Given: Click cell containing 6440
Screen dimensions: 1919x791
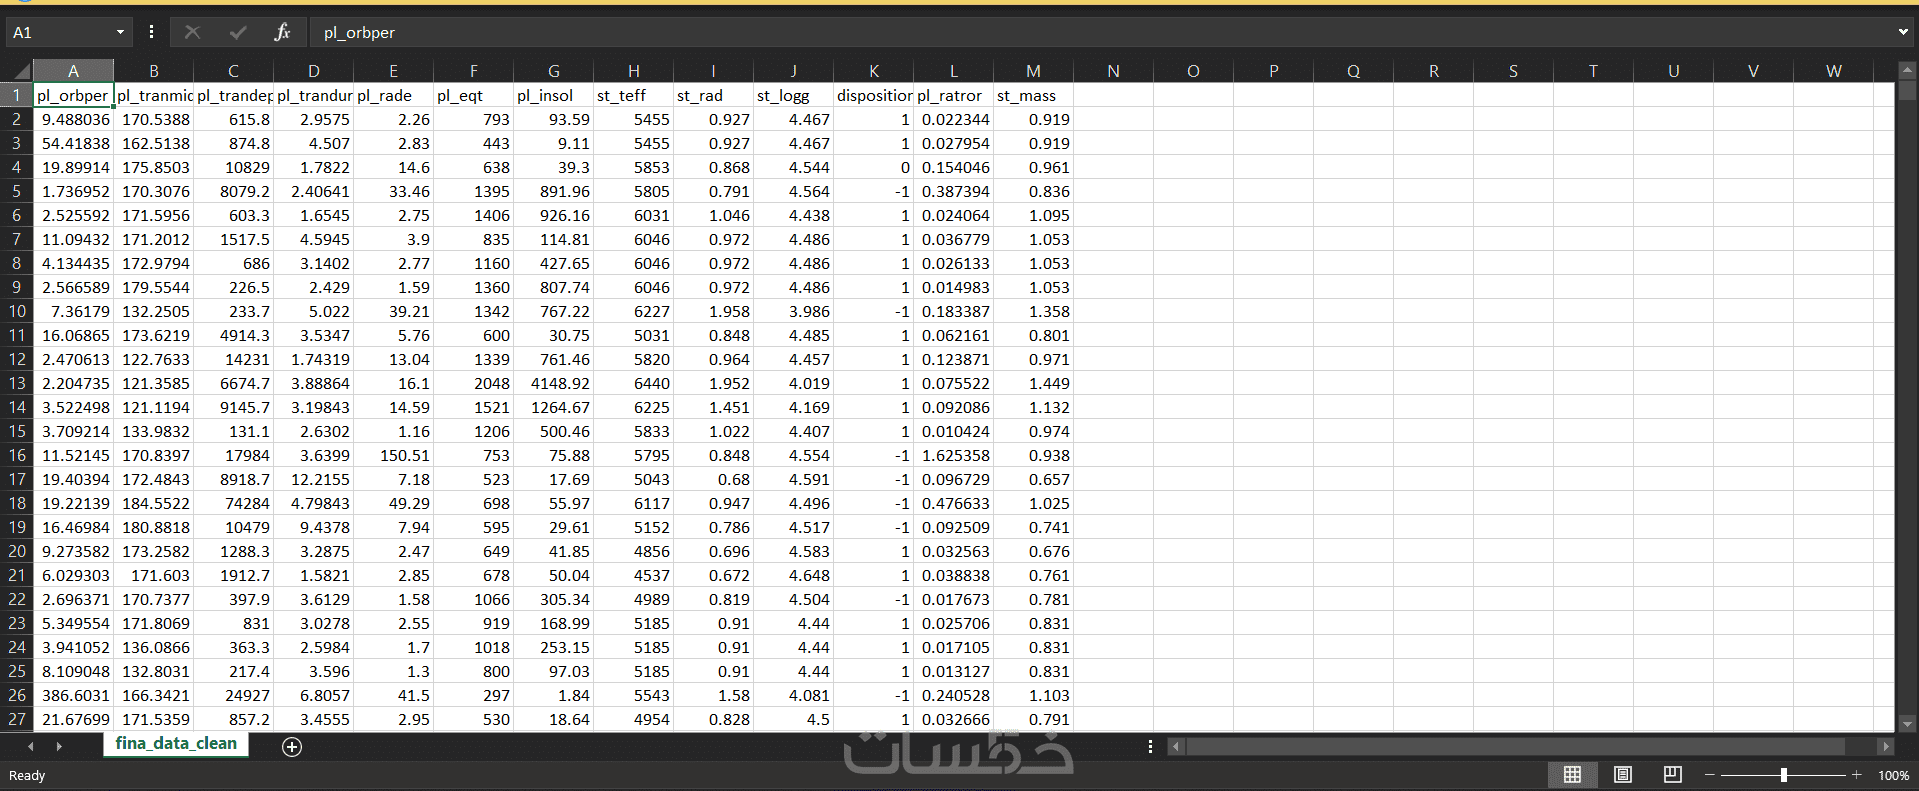Looking at the screenshot, I should (x=633, y=383).
